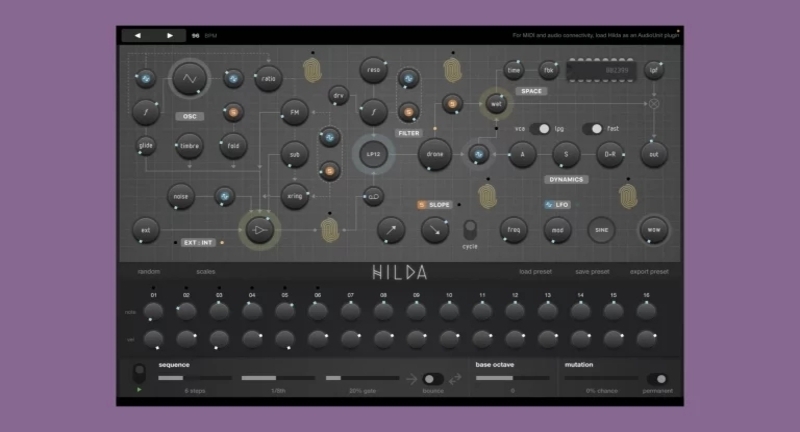Open scales

[x=206, y=271]
